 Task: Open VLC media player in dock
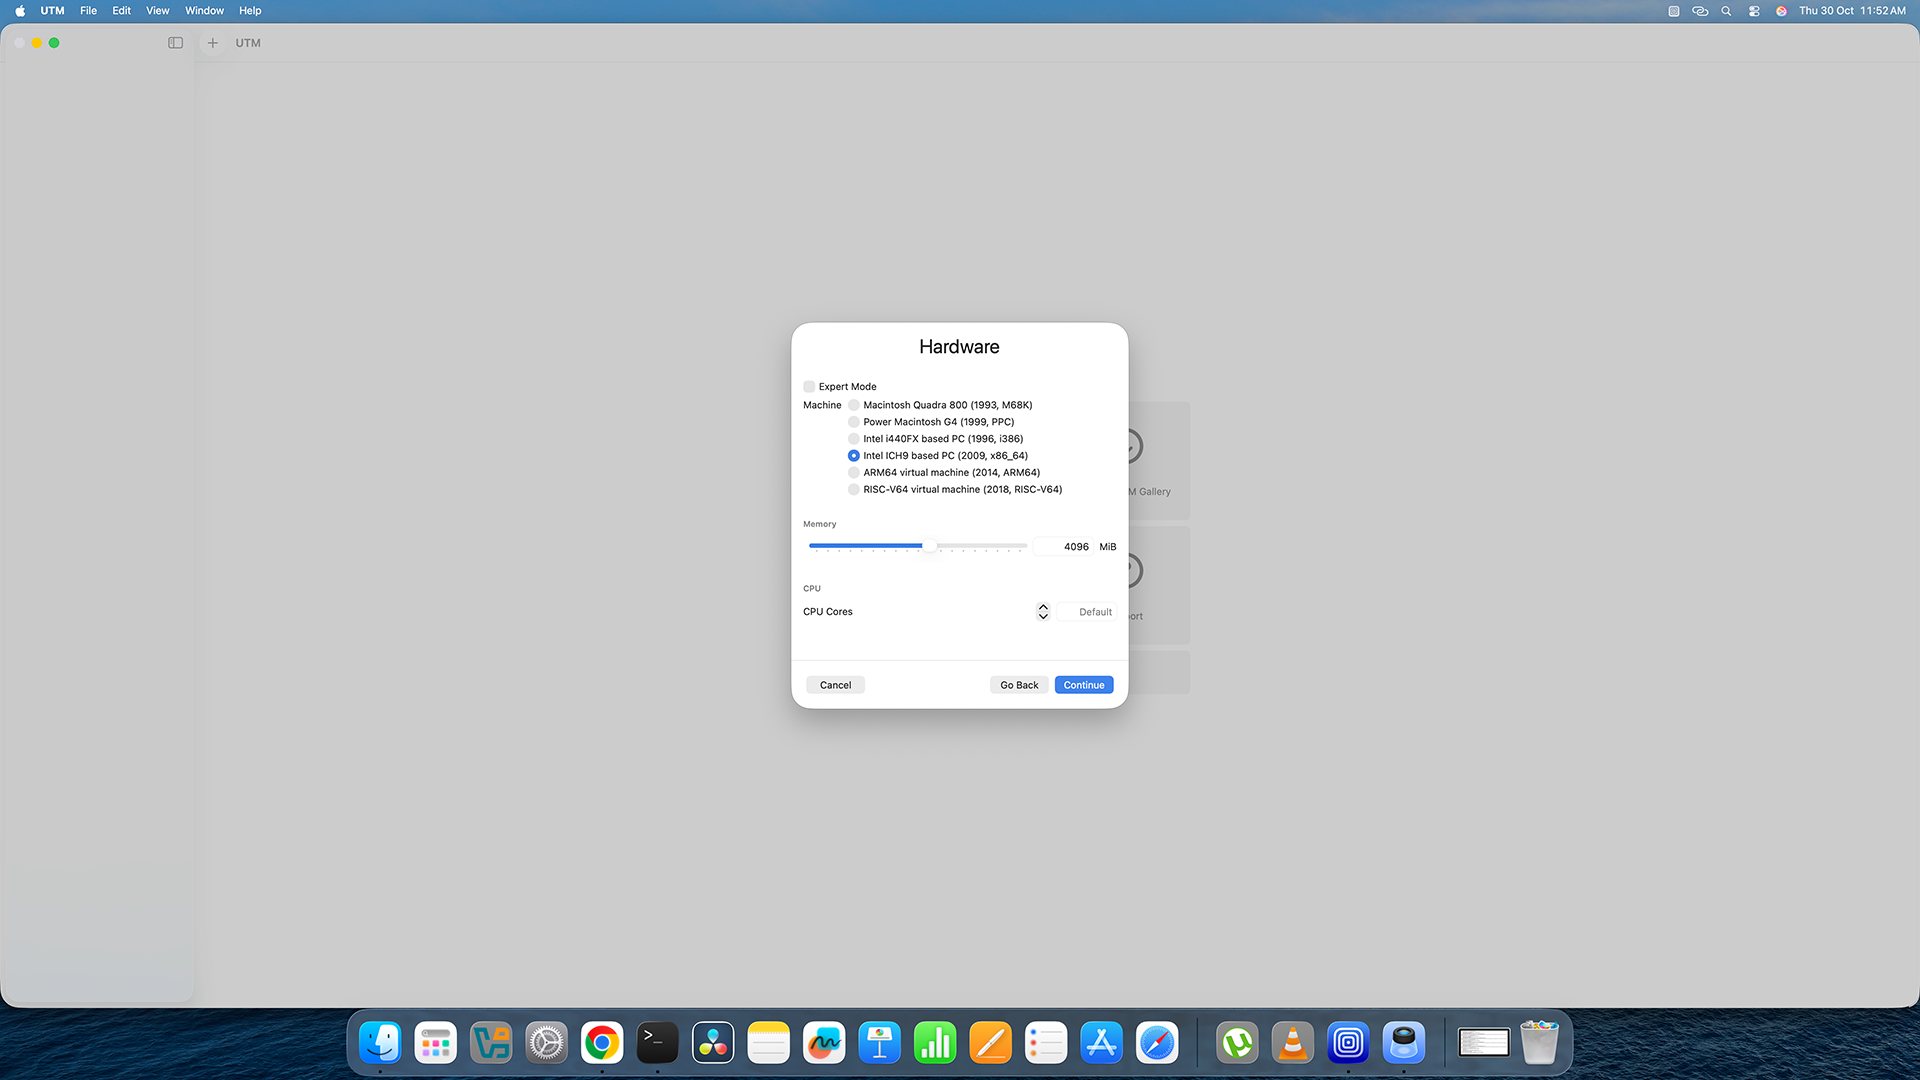coord(1292,1043)
